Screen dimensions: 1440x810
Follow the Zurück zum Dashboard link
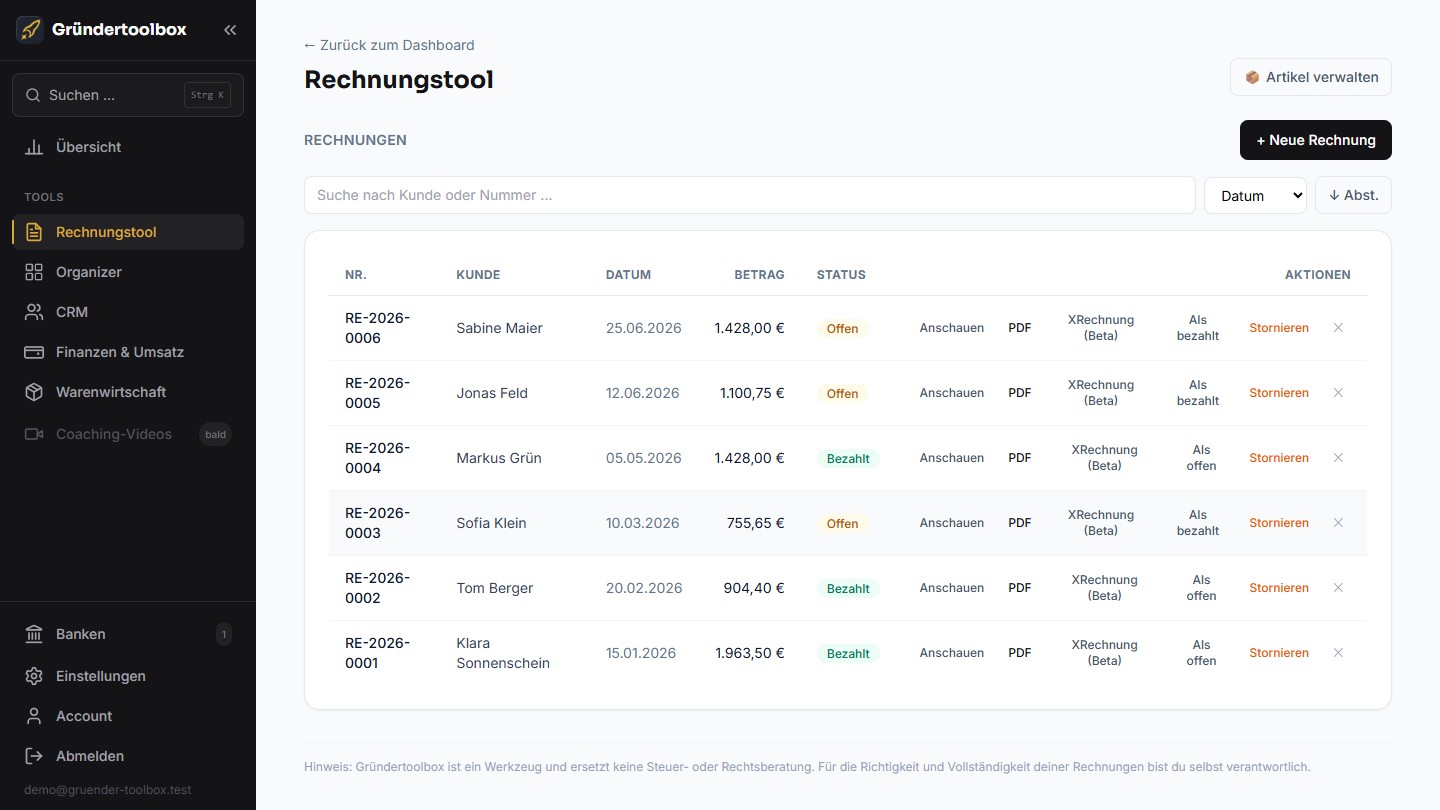[389, 45]
